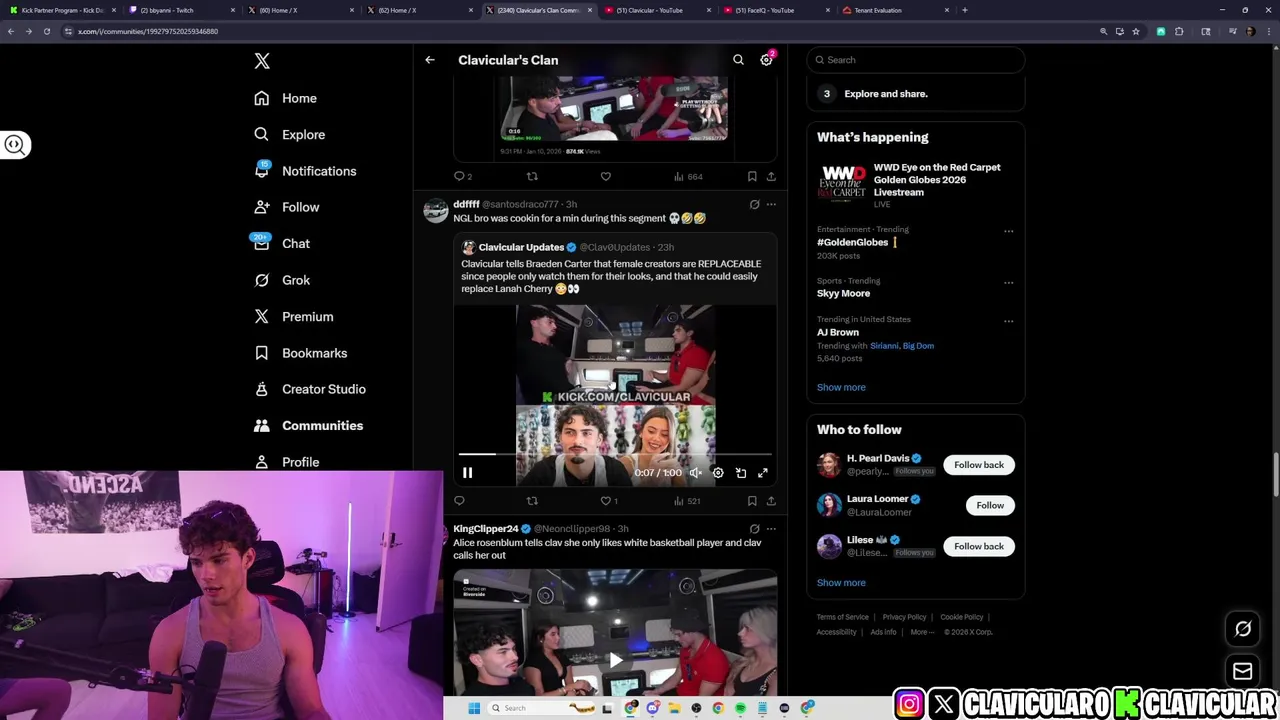The image size is (1280, 720).
Task: Toggle picture-in-picture for the video
Action: click(741, 473)
